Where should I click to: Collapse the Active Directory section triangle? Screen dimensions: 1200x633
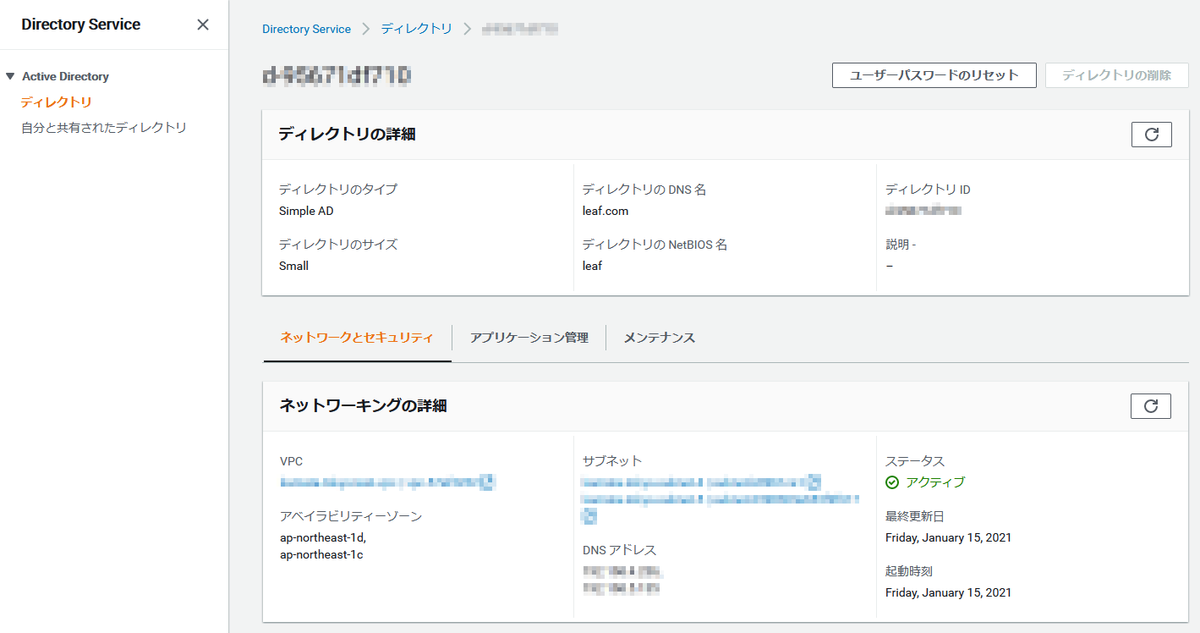10,76
